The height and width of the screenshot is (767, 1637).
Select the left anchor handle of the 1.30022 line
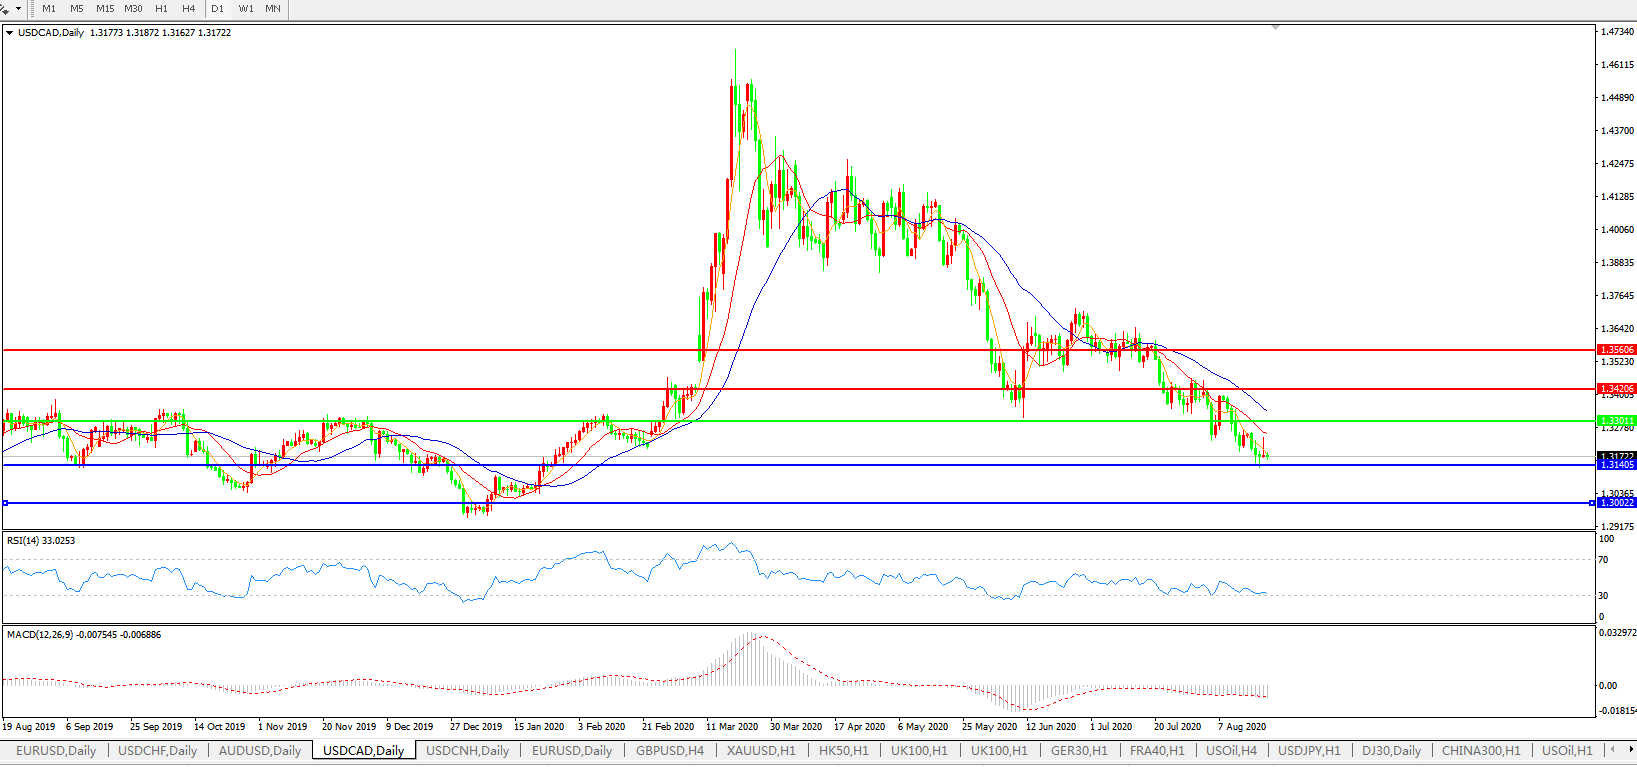pos(5,503)
